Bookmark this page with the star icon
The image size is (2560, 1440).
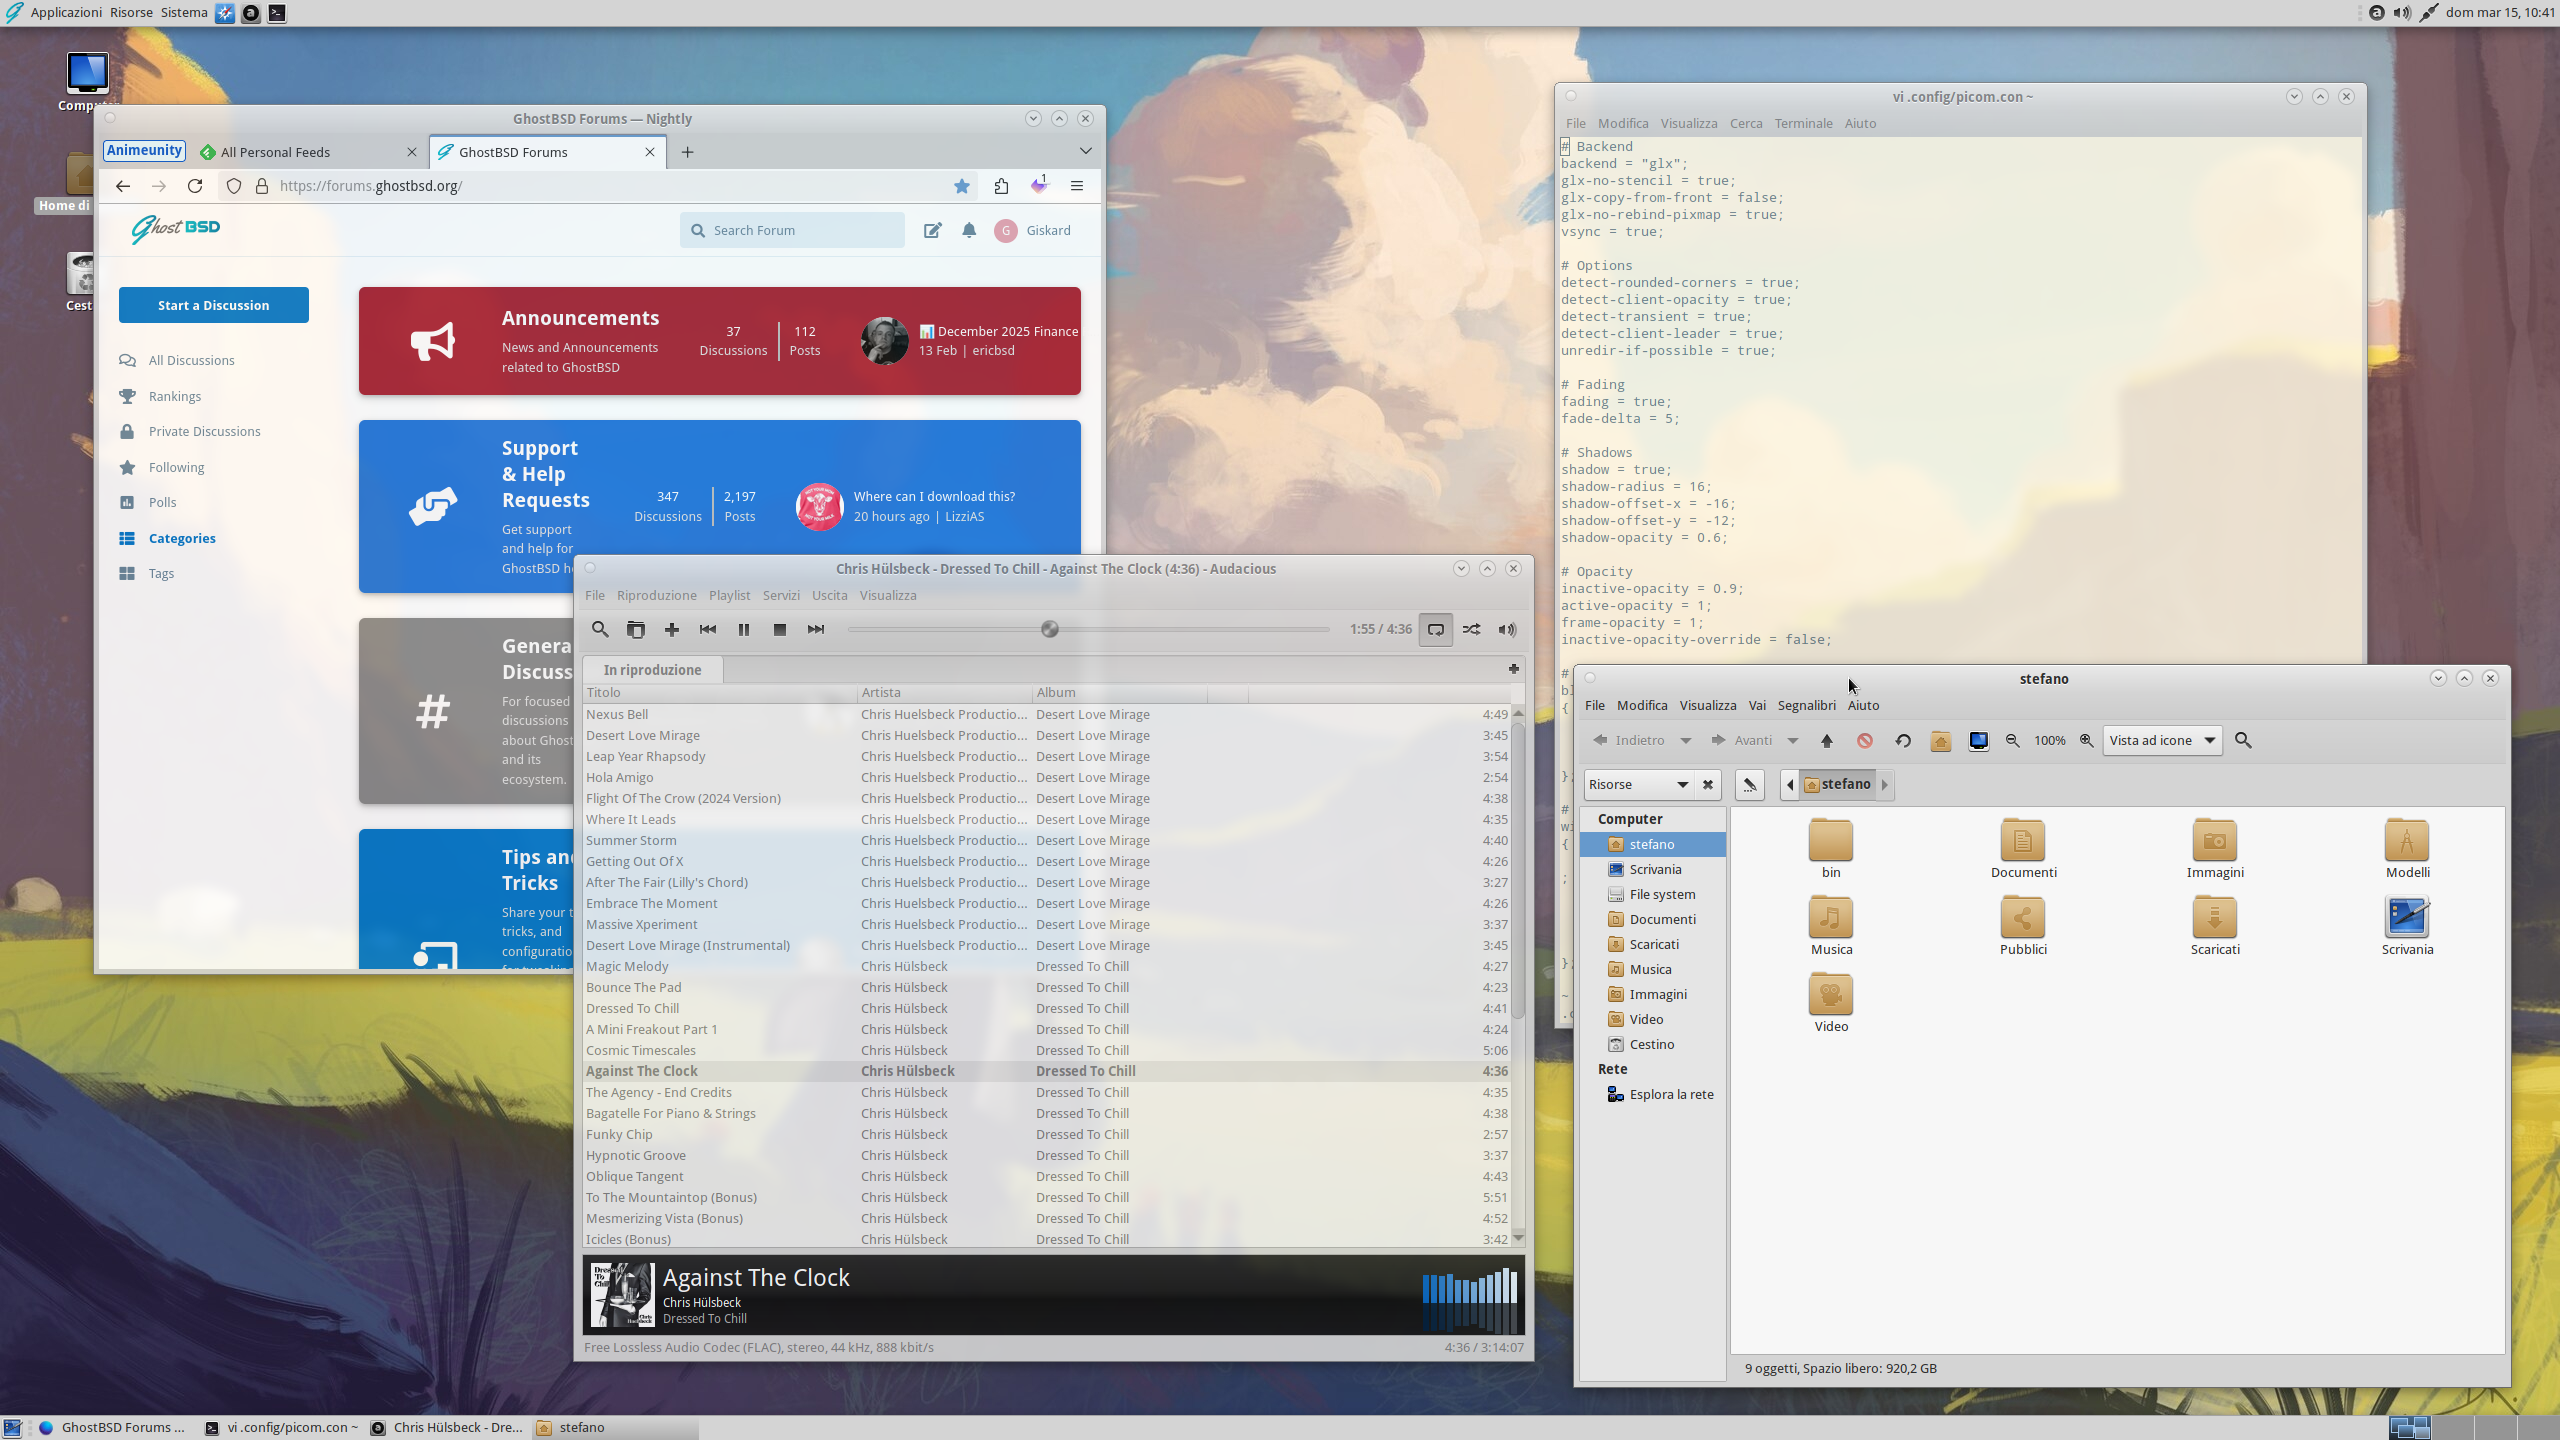click(961, 186)
